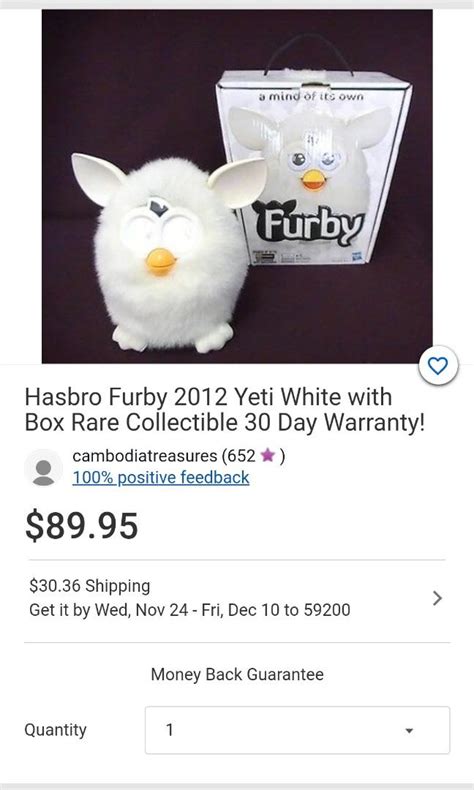Click the $89.95 price
Screen dimensions: 474x790
82,525
